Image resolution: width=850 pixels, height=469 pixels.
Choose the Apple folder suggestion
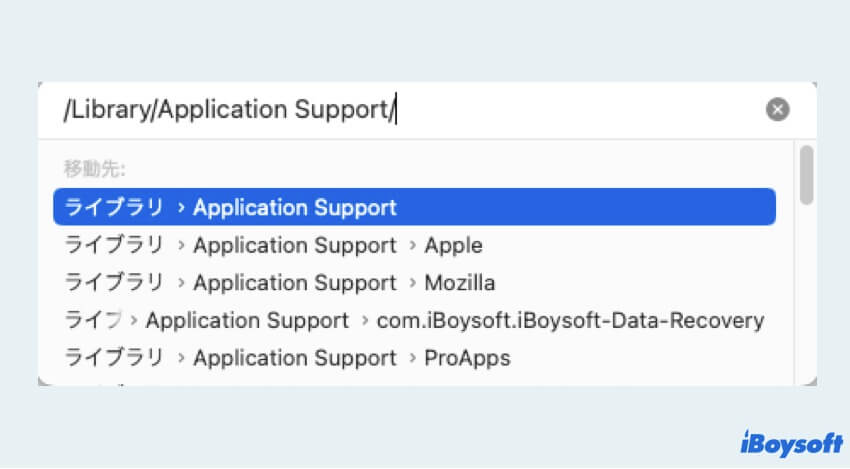coord(453,245)
